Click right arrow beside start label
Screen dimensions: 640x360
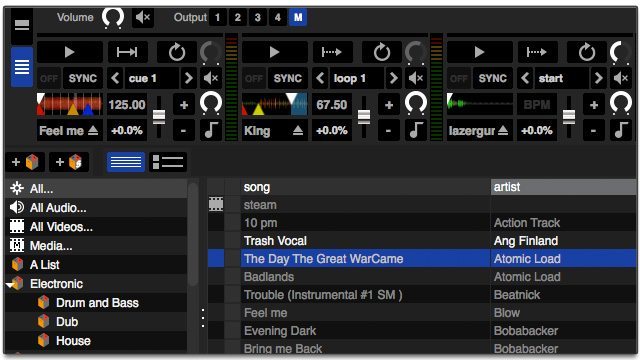(x=598, y=78)
